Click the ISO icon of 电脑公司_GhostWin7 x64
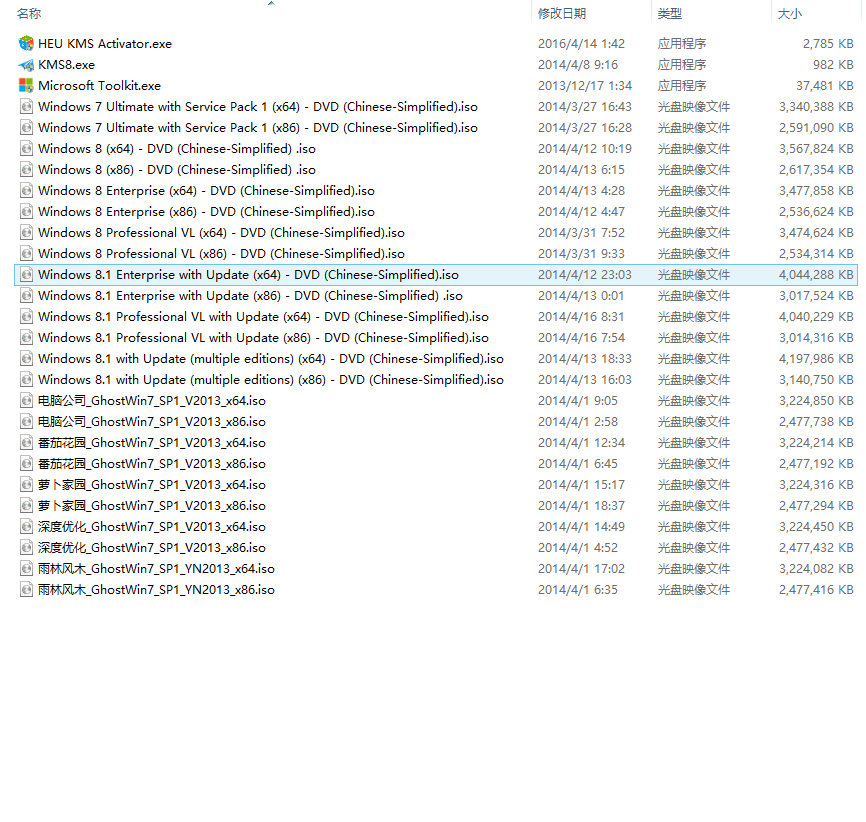Image resolution: width=866 pixels, height=822 pixels. [x=26, y=401]
